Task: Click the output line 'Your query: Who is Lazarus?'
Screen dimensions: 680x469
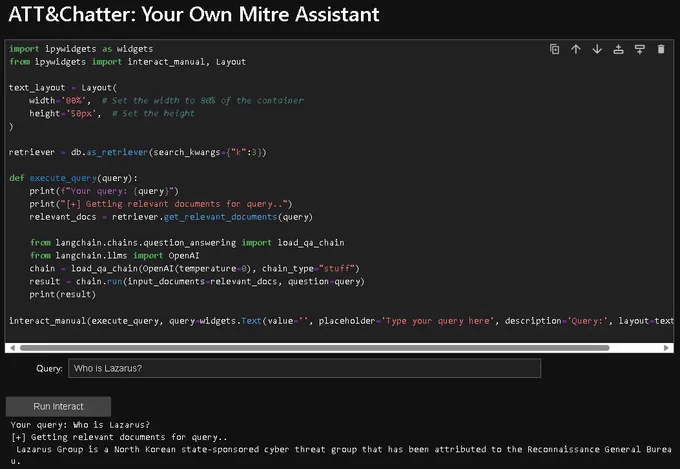Action: [80, 425]
